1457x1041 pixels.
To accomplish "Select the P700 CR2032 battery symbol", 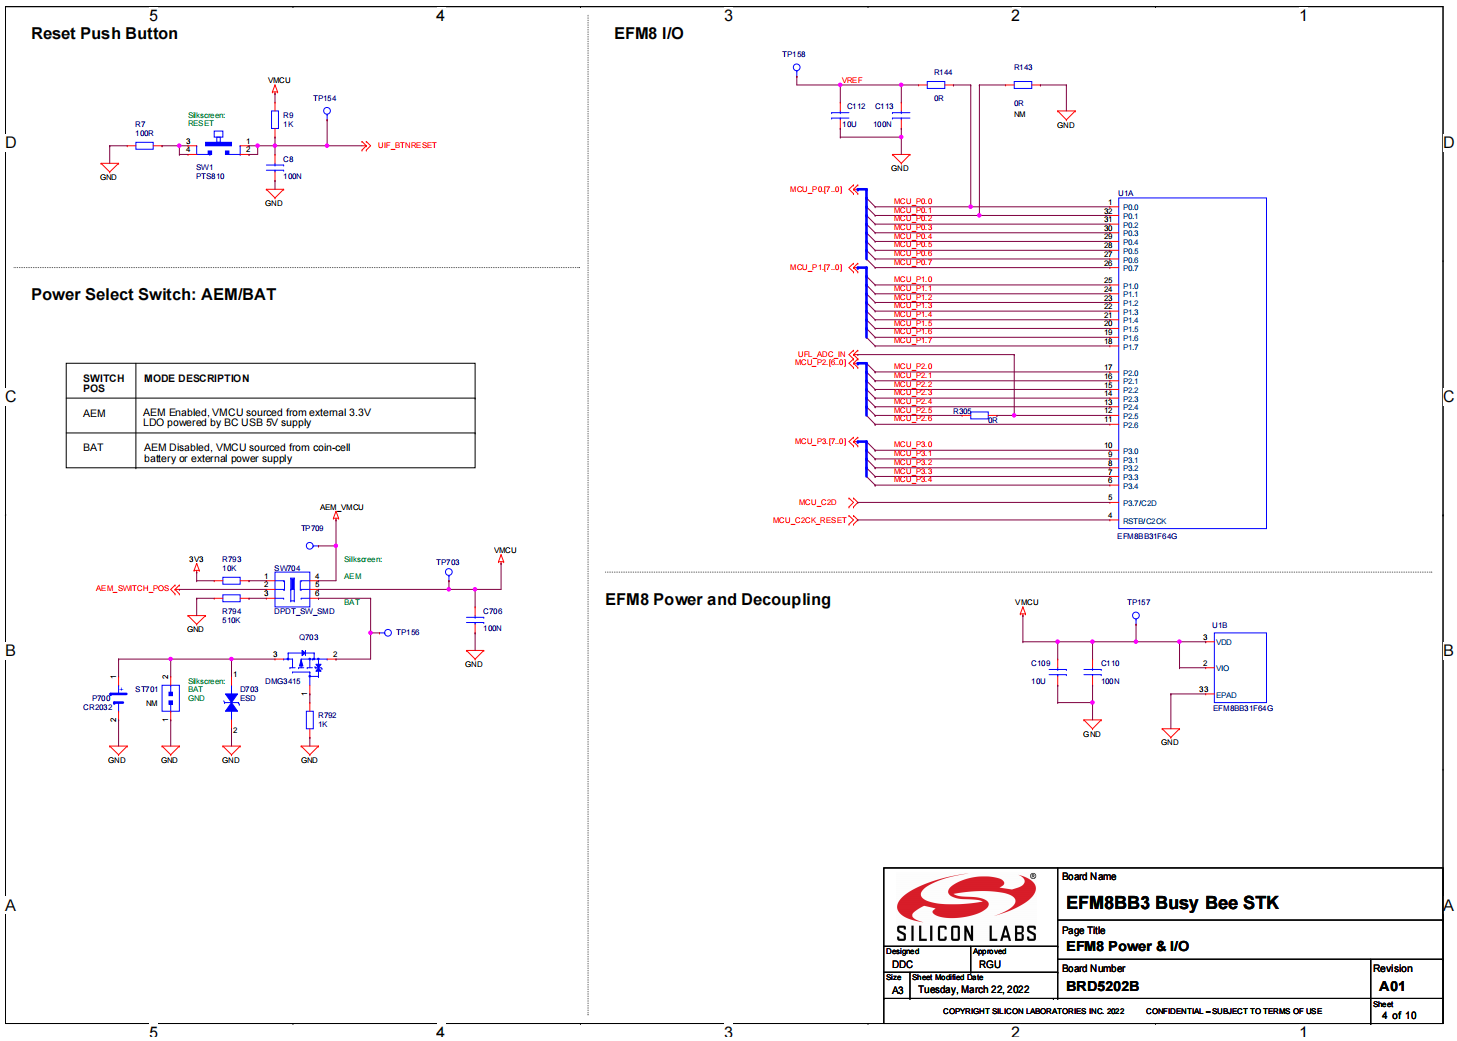I will click(118, 698).
